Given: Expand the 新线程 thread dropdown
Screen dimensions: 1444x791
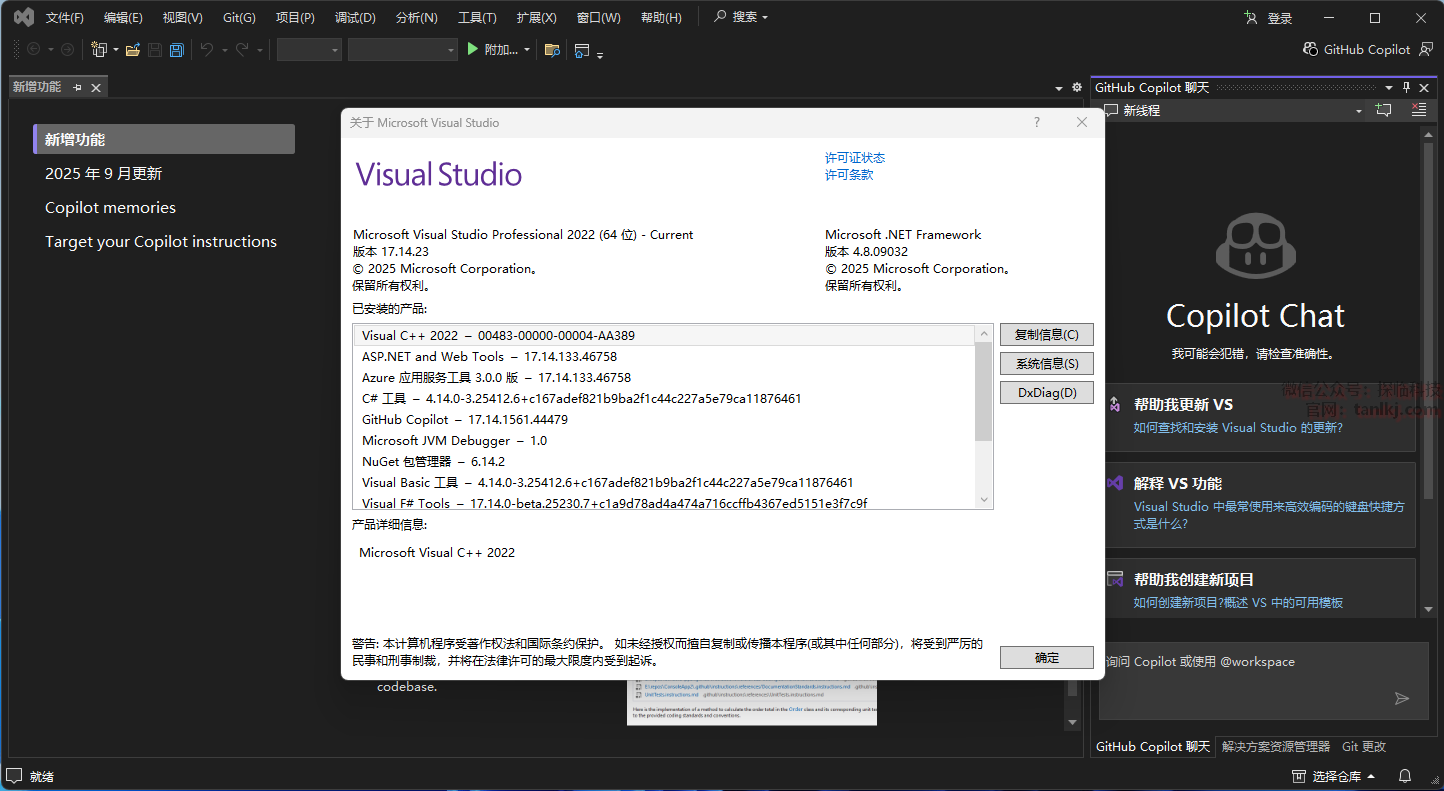Looking at the screenshot, I should click(1358, 111).
